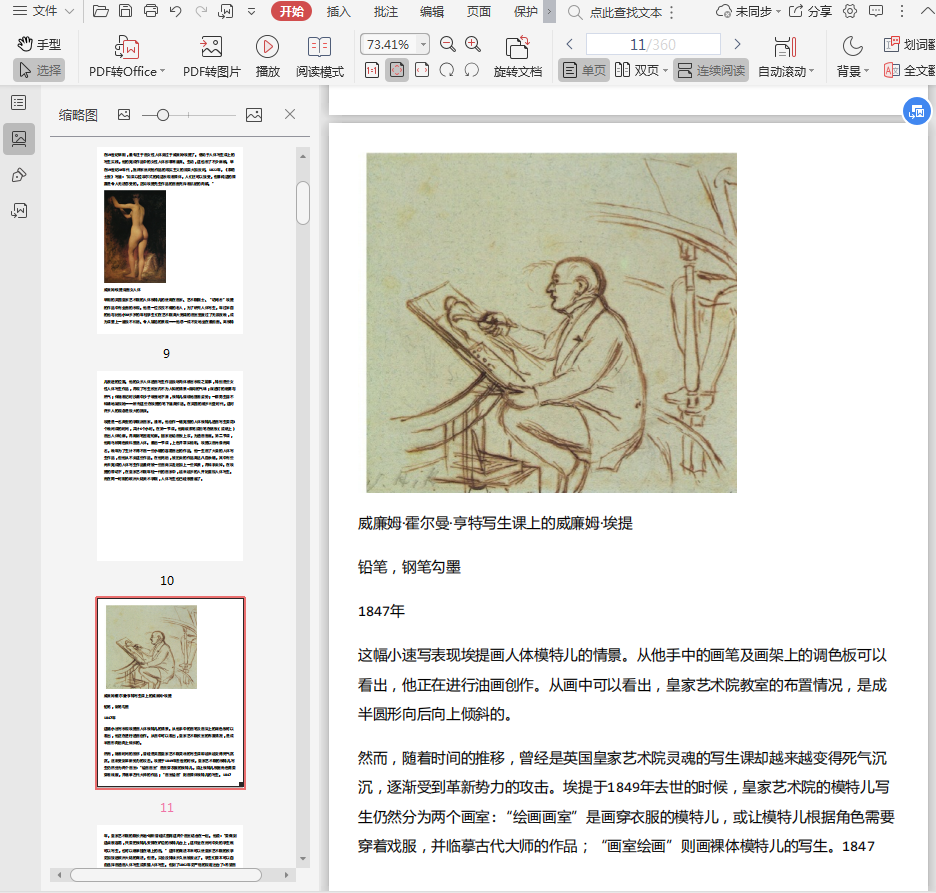
Task: Click 旋转文档 to rotate the document
Action: tap(518, 57)
